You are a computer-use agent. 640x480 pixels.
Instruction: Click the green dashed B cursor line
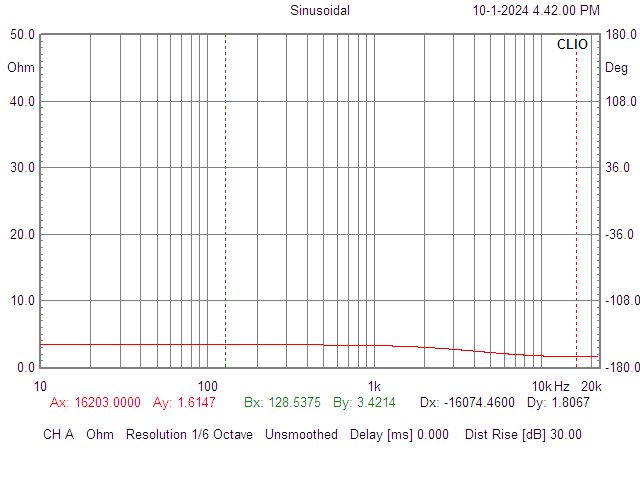225,200
